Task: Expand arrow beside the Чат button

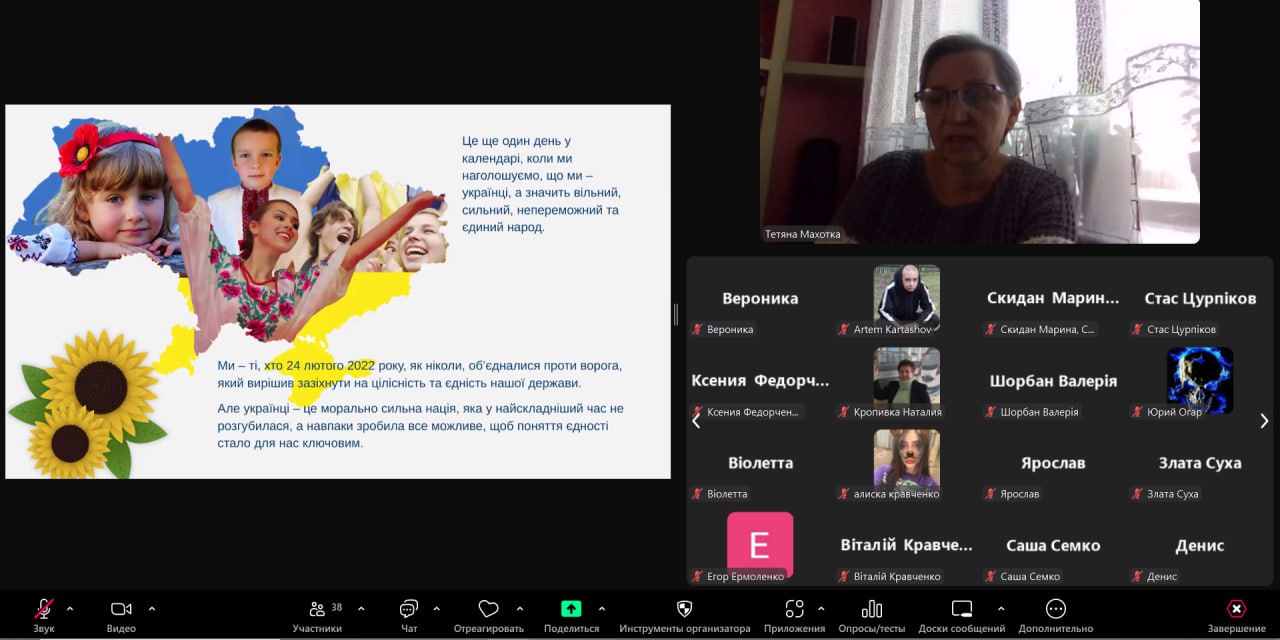Action: pos(436,608)
